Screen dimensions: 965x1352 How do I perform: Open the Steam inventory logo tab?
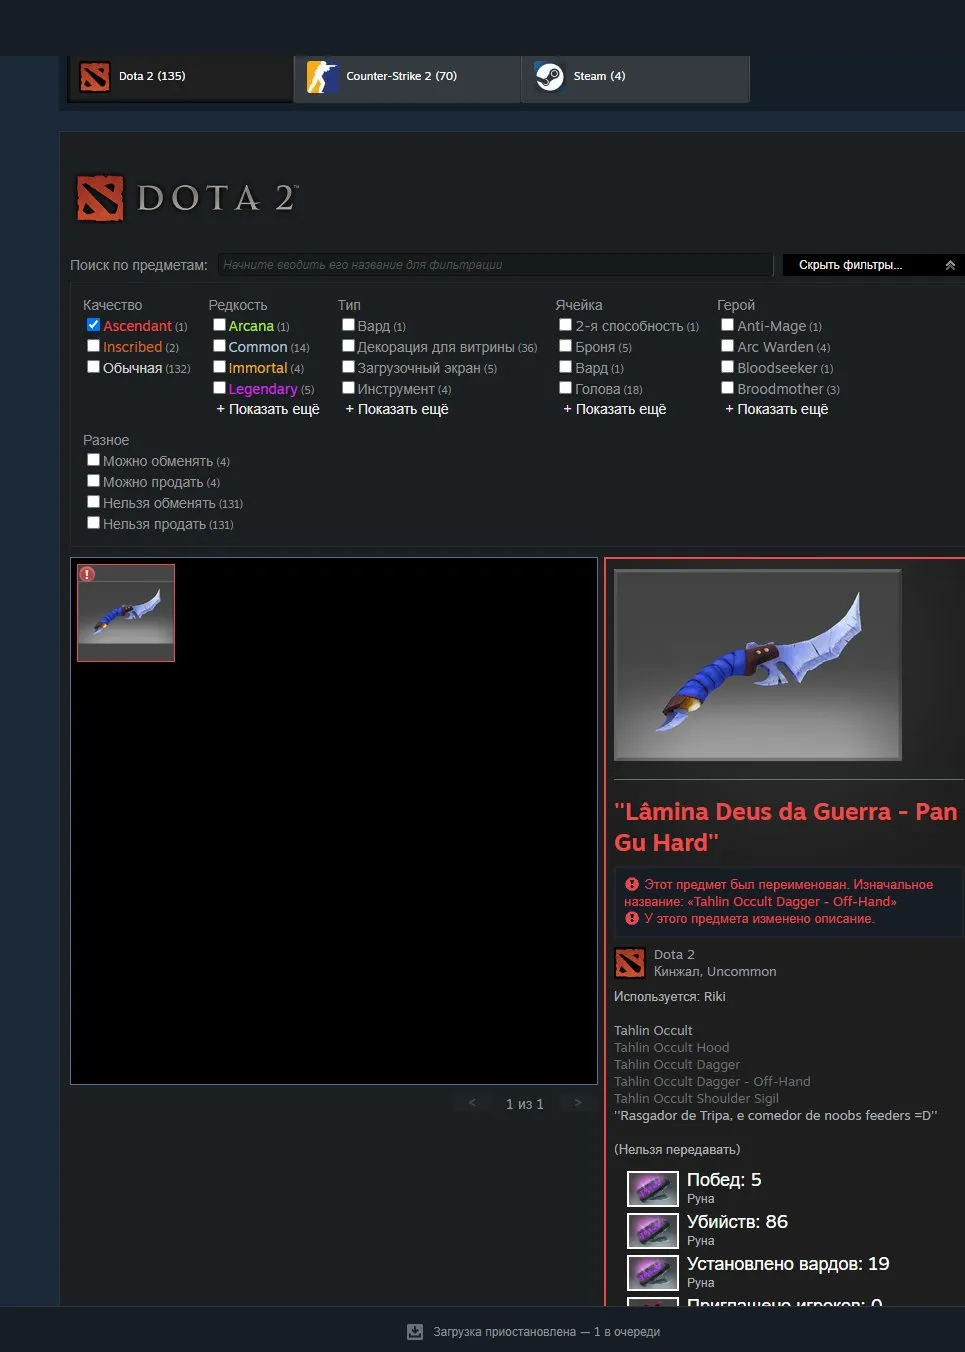pyautogui.click(x=549, y=76)
